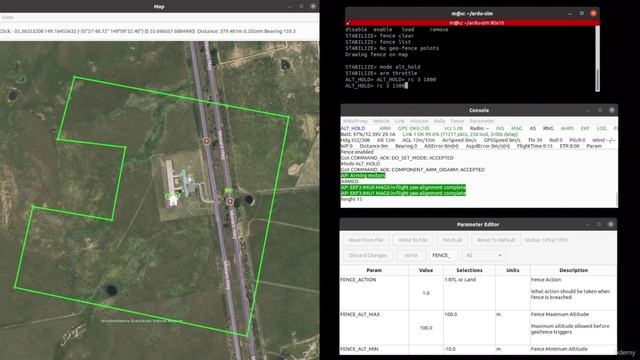Click the battery status line in Console
Viewport: 640px width, 360px height.
tap(368, 134)
